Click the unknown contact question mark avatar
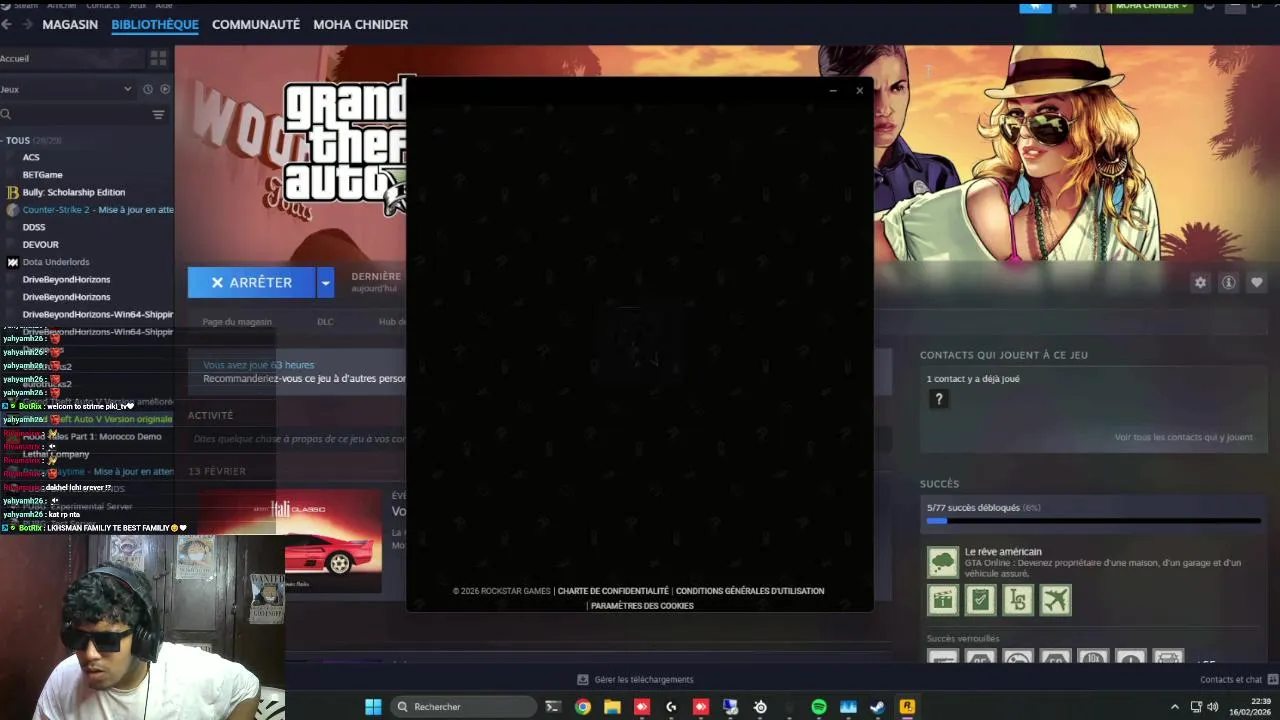The height and width of the screenshot is (720, 1280). [938, 399]
